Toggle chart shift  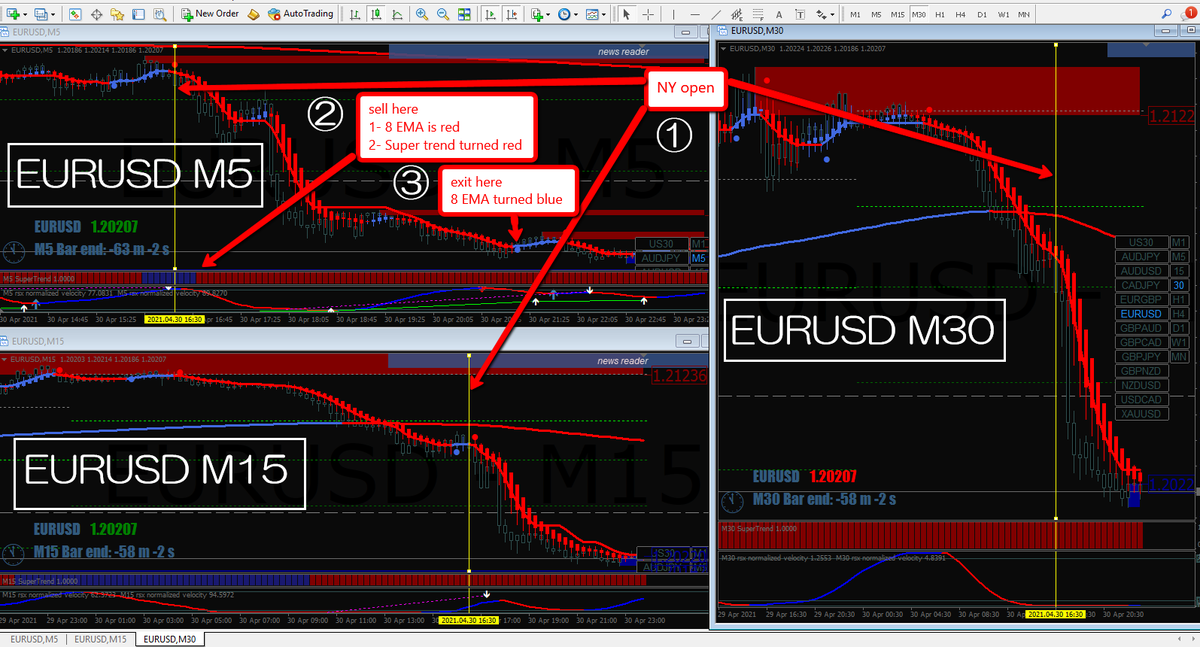(x=512, y=14)
